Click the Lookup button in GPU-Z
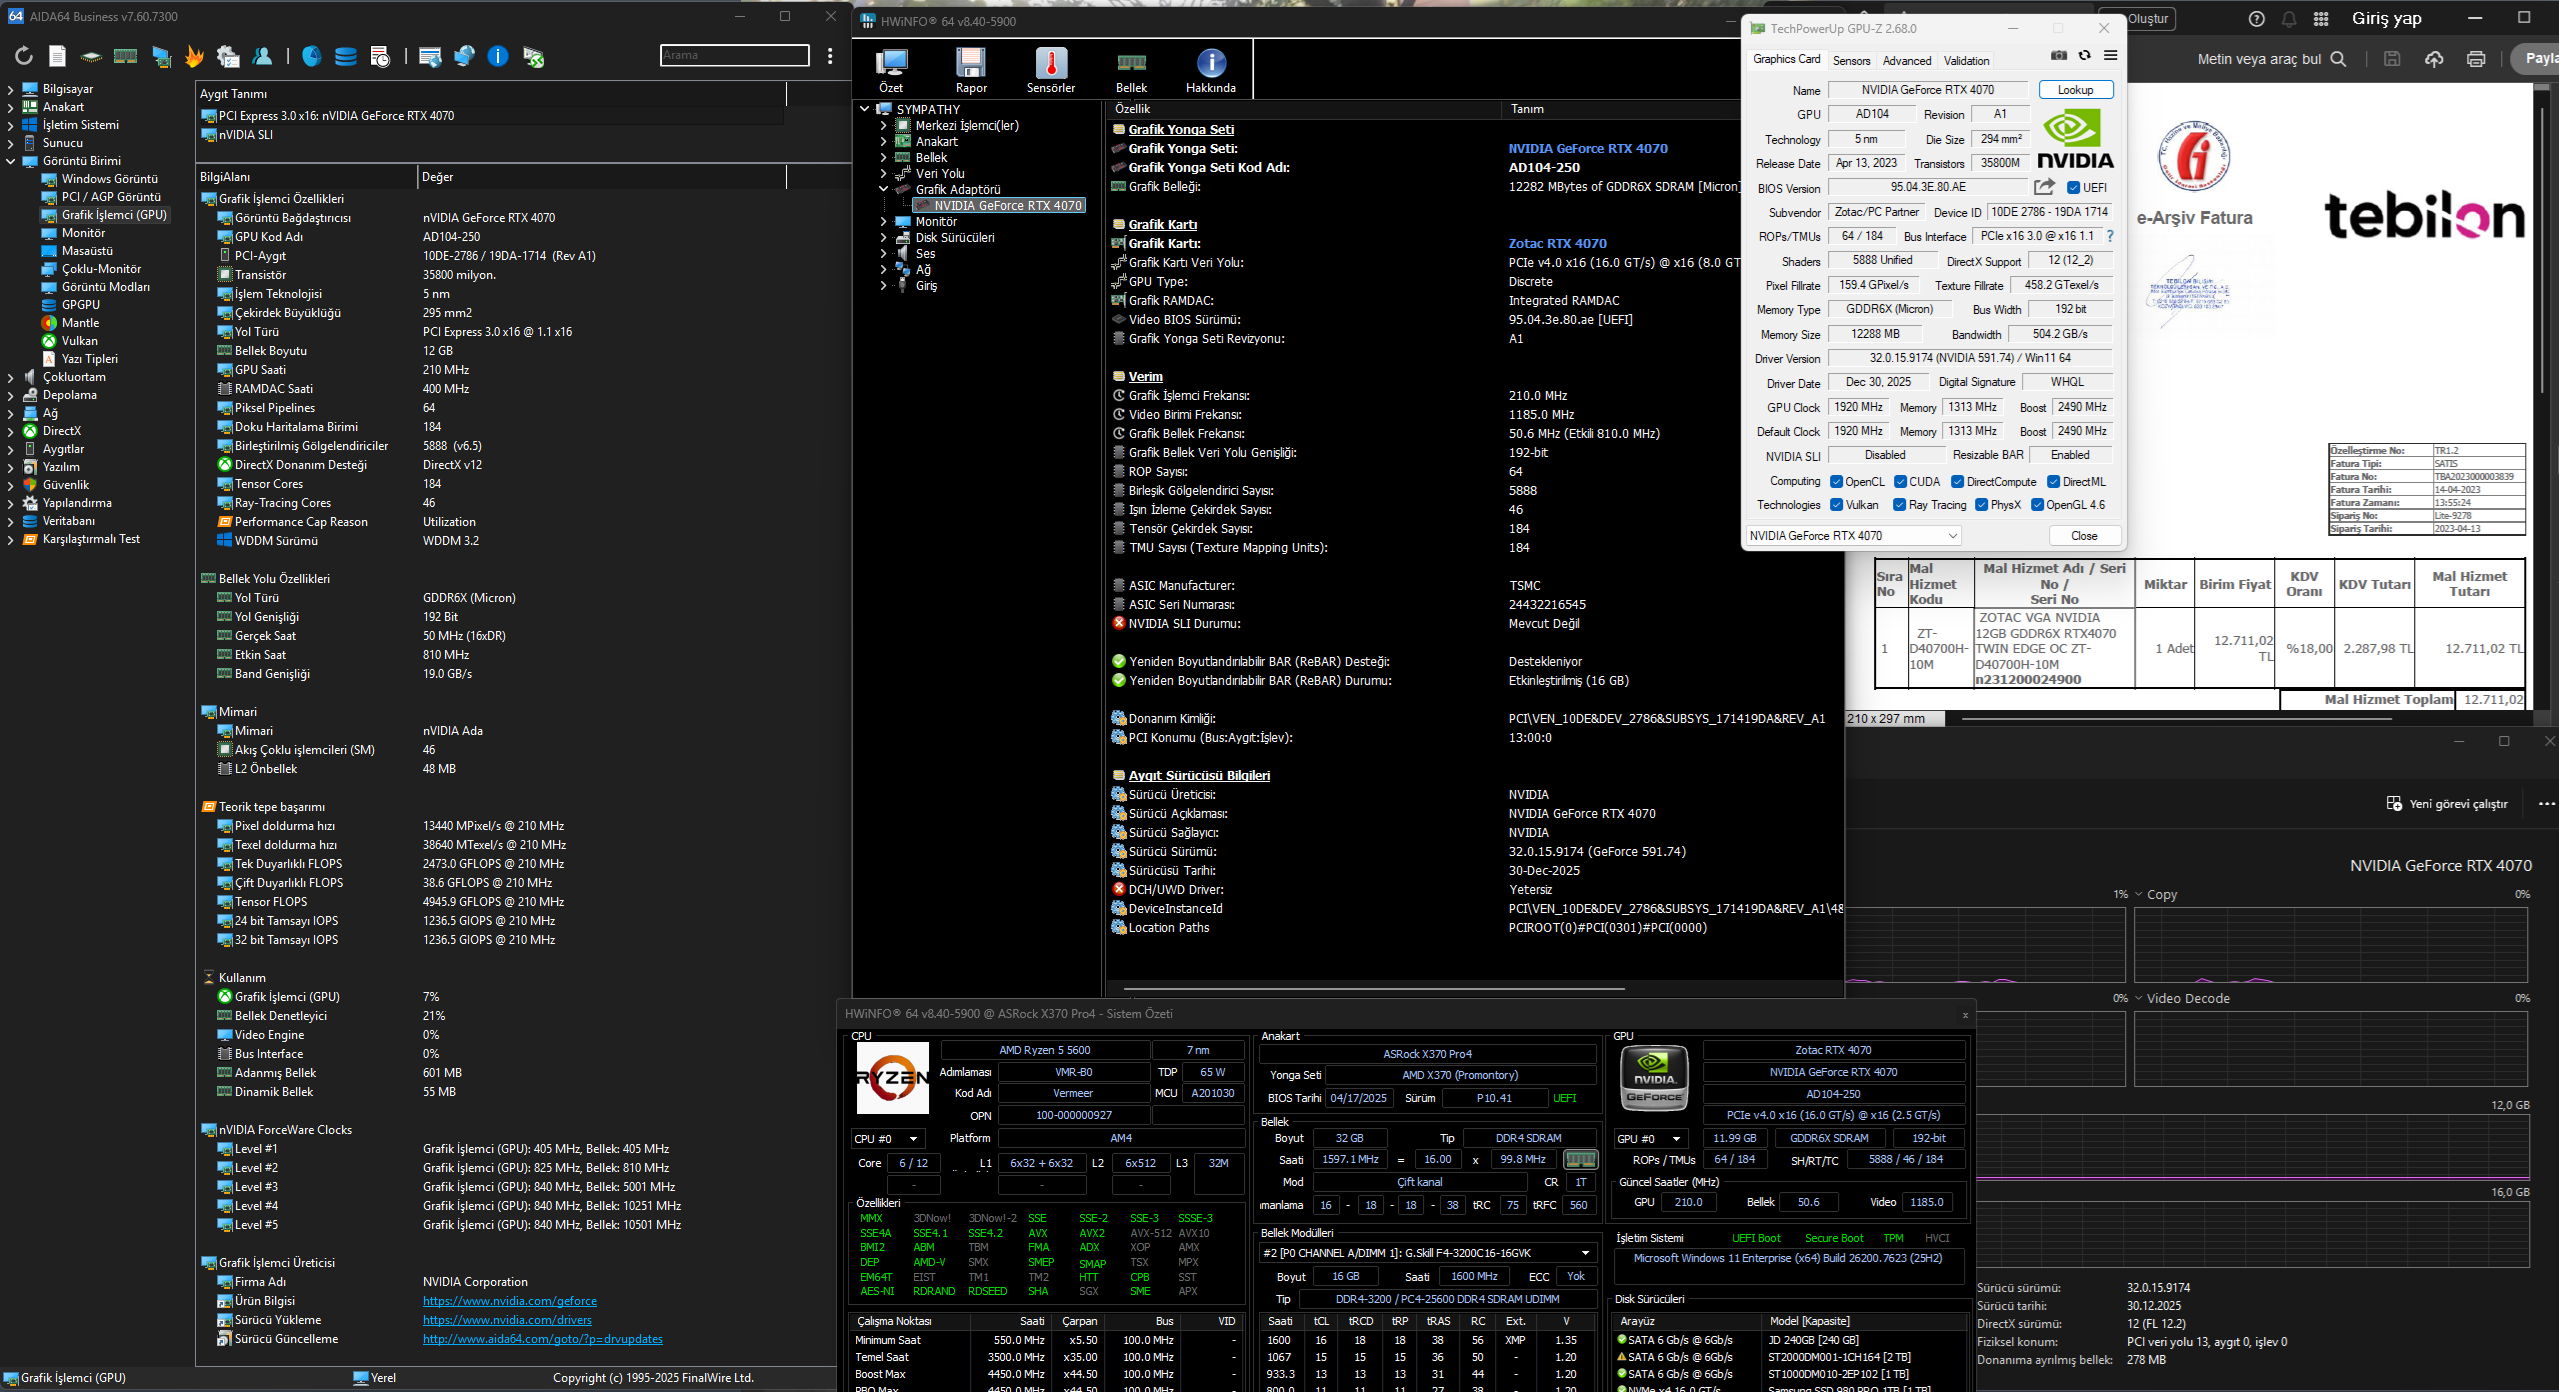The height and width of the screenshot is (1392, 2559). coord(2075,90)
